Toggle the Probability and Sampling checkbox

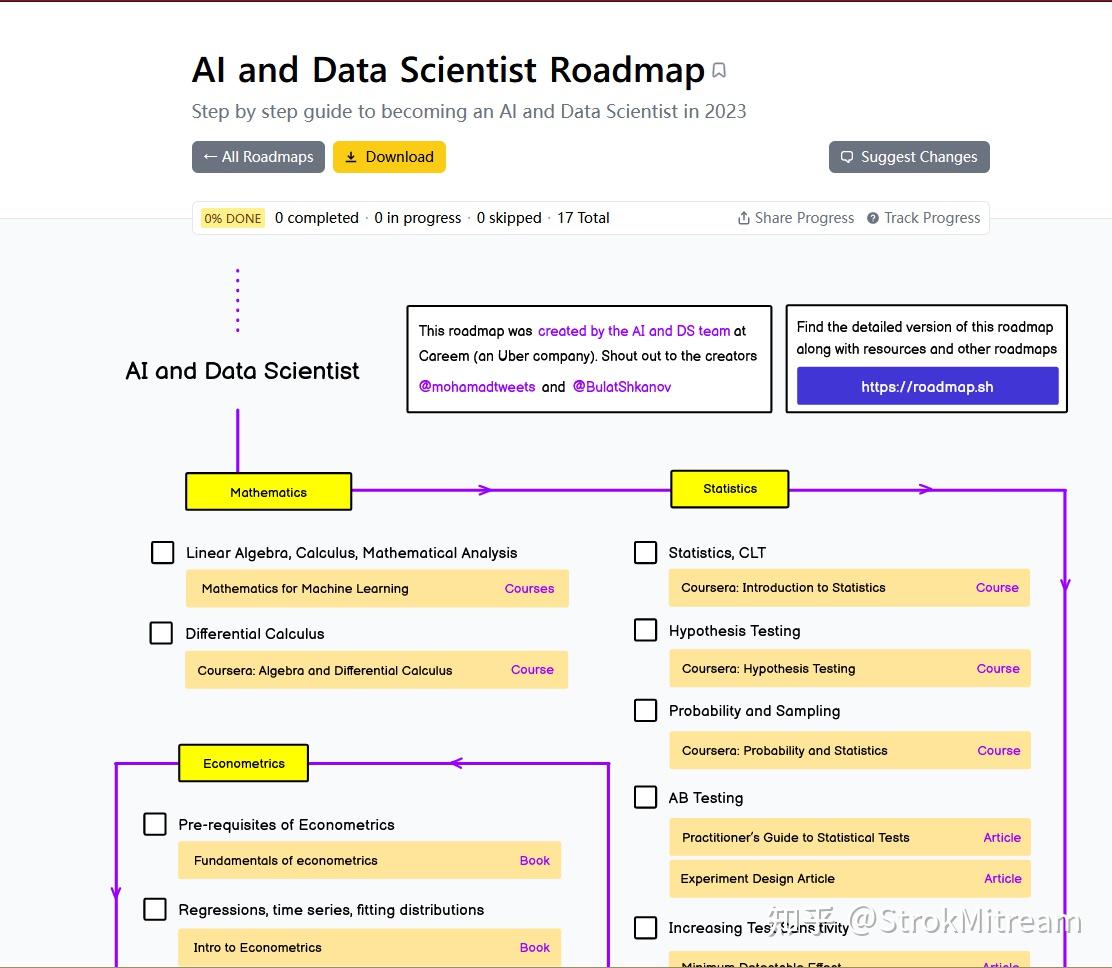tap(646, 710)
